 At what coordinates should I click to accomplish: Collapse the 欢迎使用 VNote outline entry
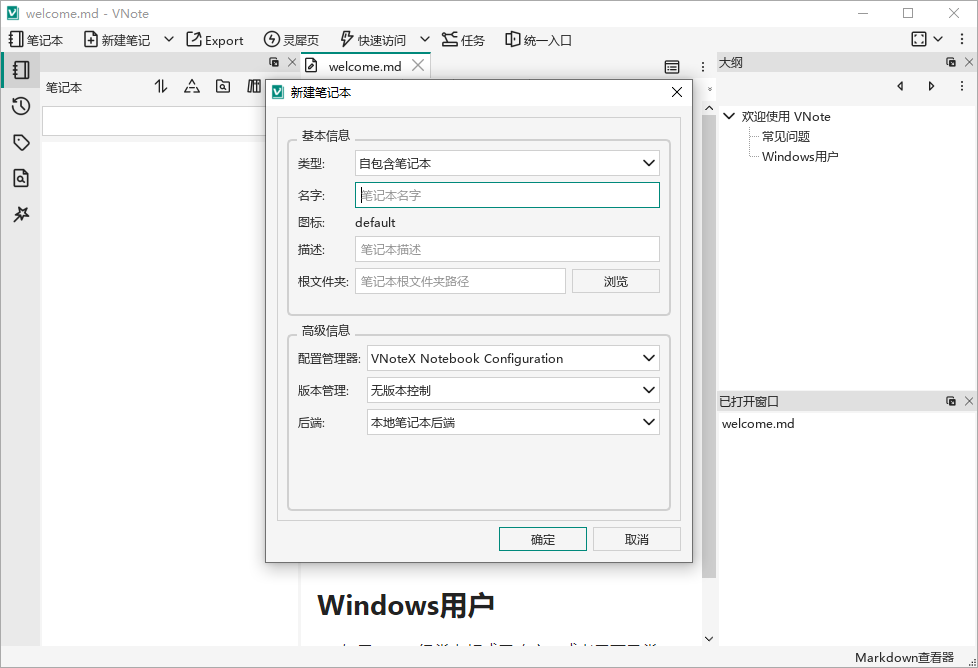[x=728, y=116]
